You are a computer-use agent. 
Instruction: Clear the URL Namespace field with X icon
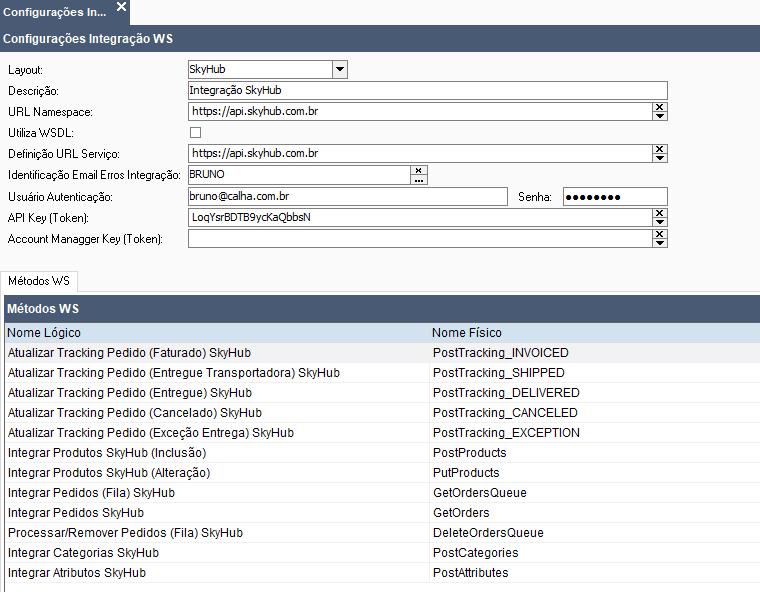click(x=660, y=107)
